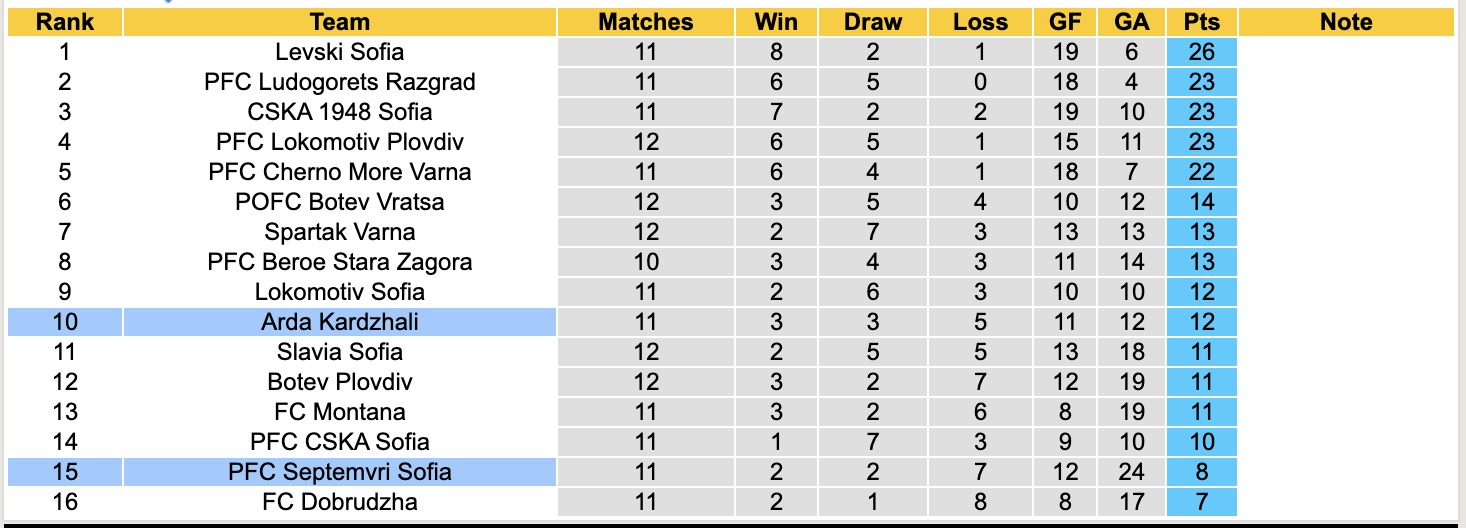The width and height of the screenshot is (1466, 528).
Task: Click the PFC Ludogorets Razgrad team name
Action: (x=340, y=82)
